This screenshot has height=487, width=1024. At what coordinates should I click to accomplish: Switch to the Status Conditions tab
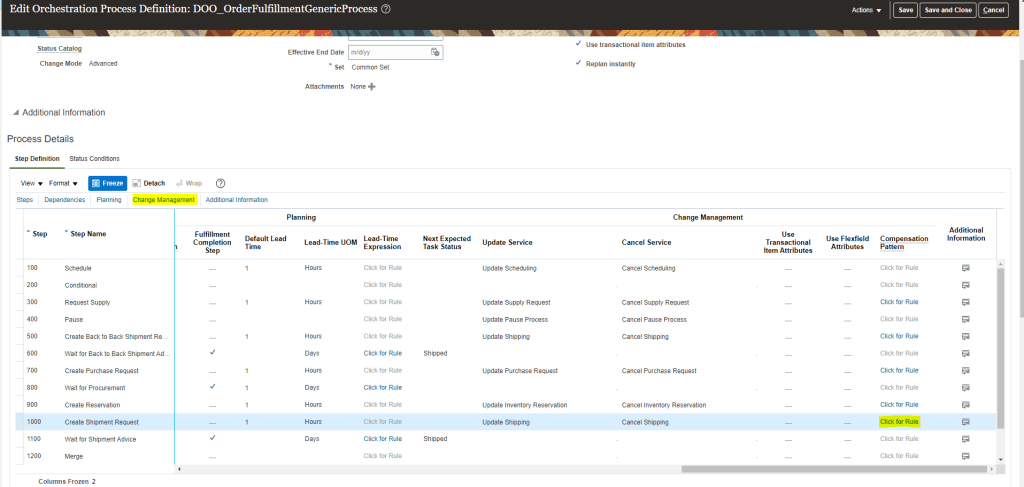[94, 158]
